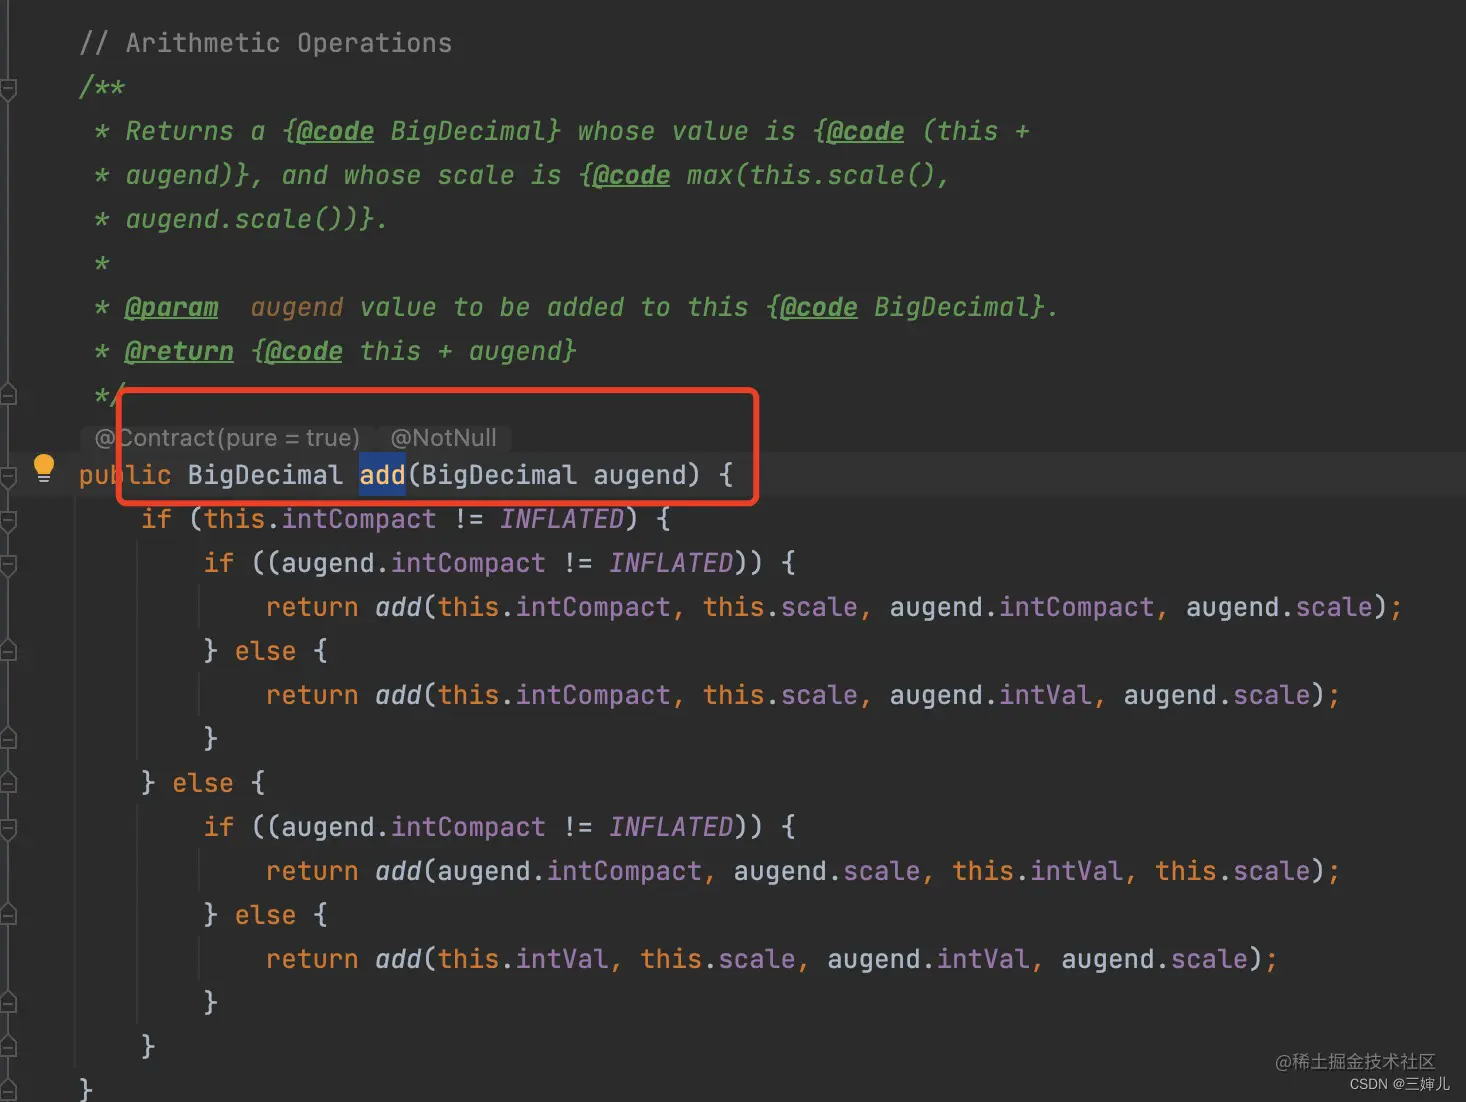Screen dimensions: 1466x1102
Task: Collapse the method fold marker beside "public BigDecimal add"
Action: [x=8, y=476]
